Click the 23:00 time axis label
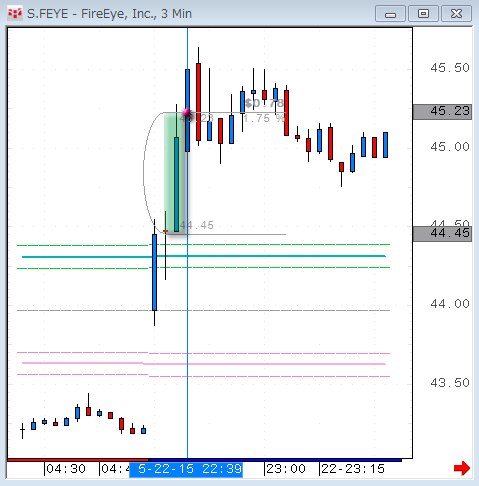 [286, 469]
